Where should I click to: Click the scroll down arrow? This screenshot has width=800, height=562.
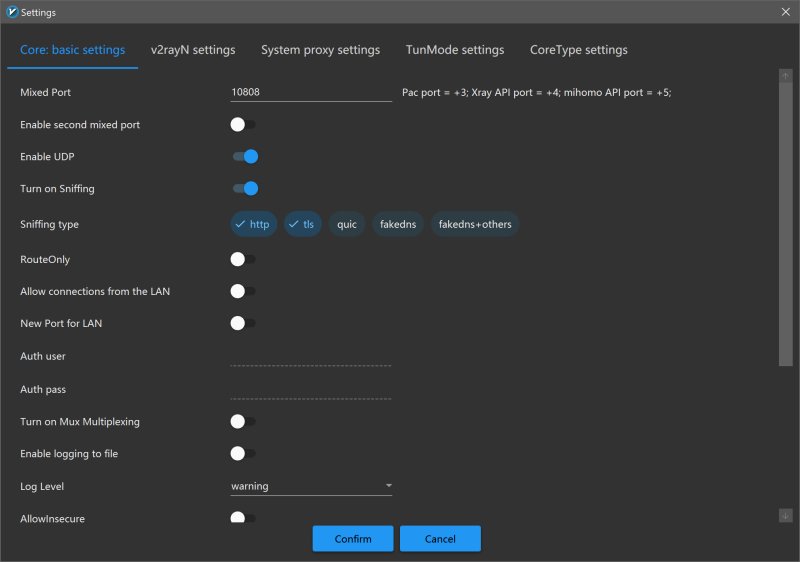[785, 515]
